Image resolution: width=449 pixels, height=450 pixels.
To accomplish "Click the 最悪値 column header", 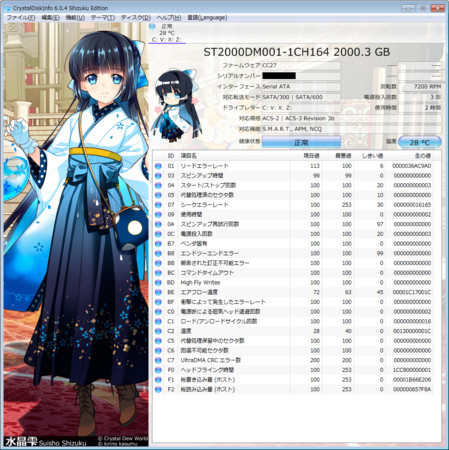I will point(343,156).
